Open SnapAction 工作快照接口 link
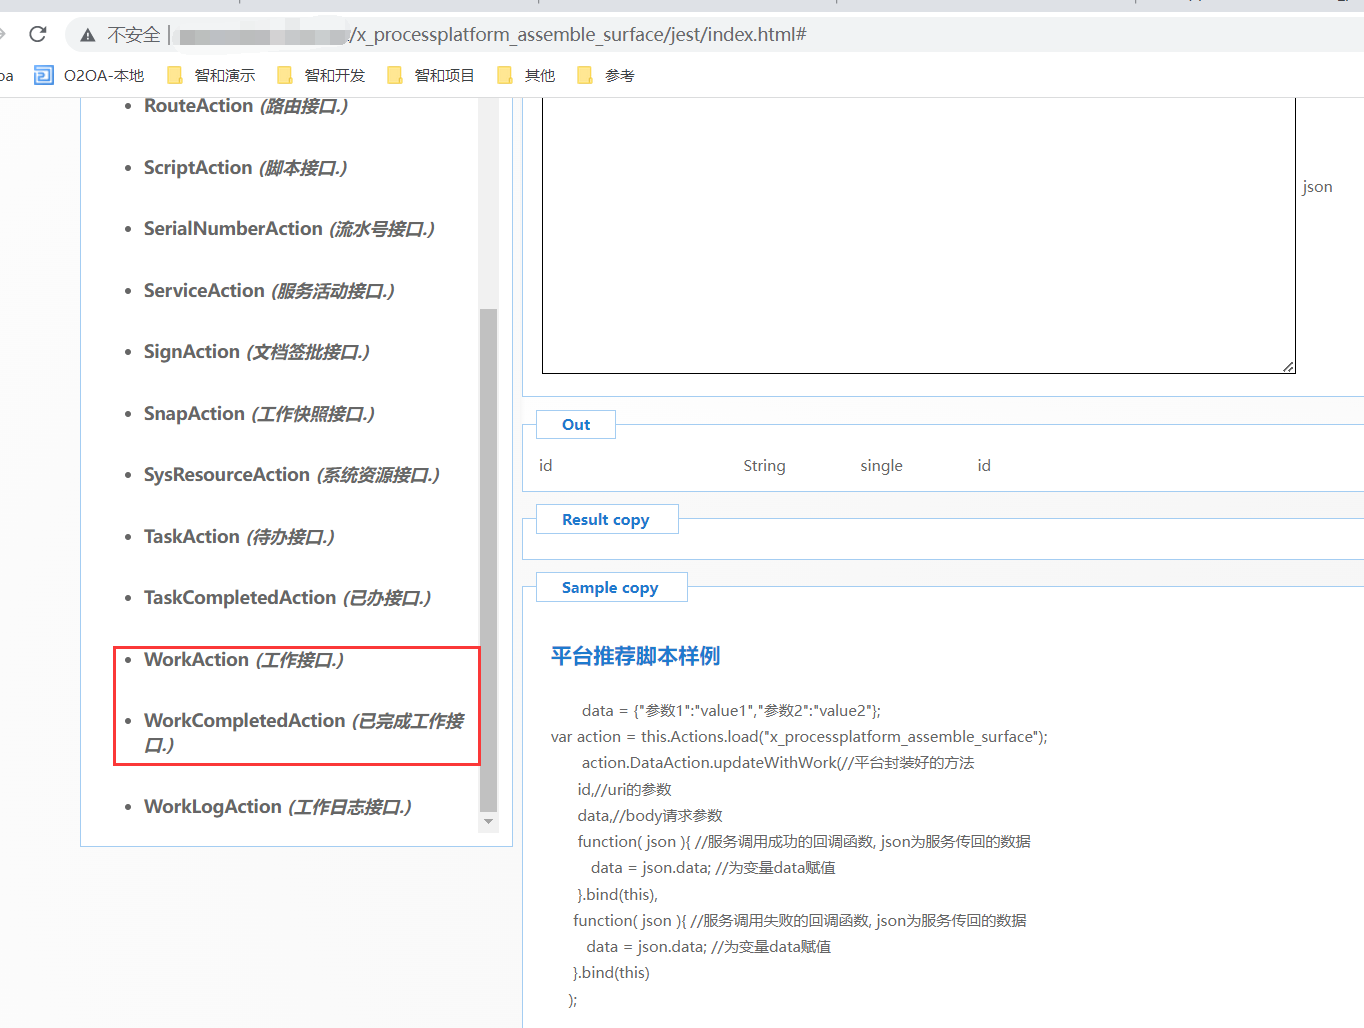Image resolution: width=1364 pixels, height=1028 pixels. (x=259, y=414)
